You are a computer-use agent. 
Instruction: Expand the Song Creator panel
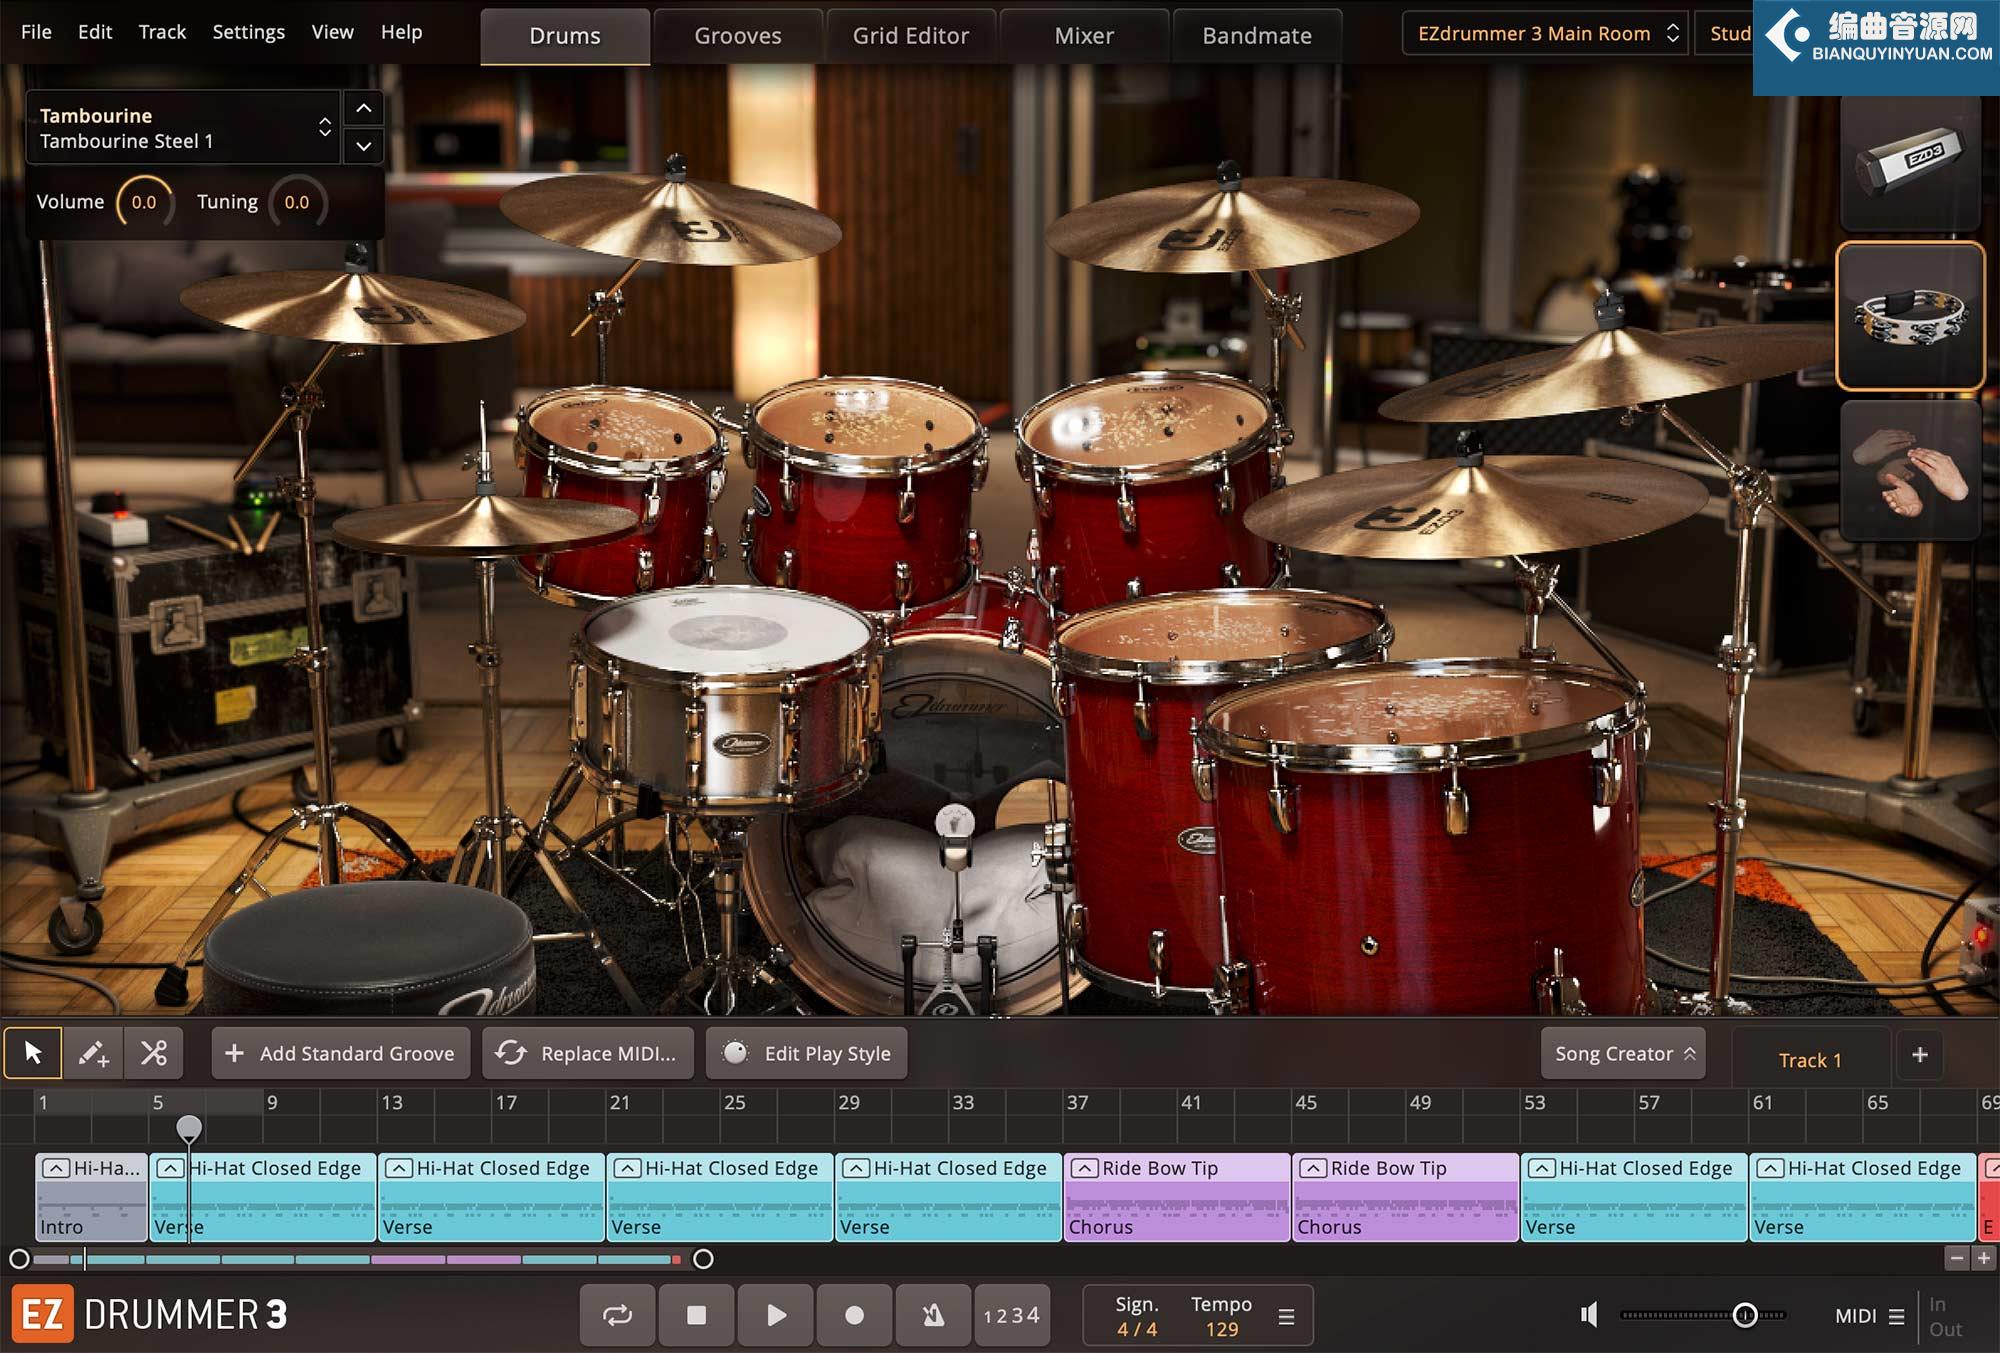[1623, 1053]
